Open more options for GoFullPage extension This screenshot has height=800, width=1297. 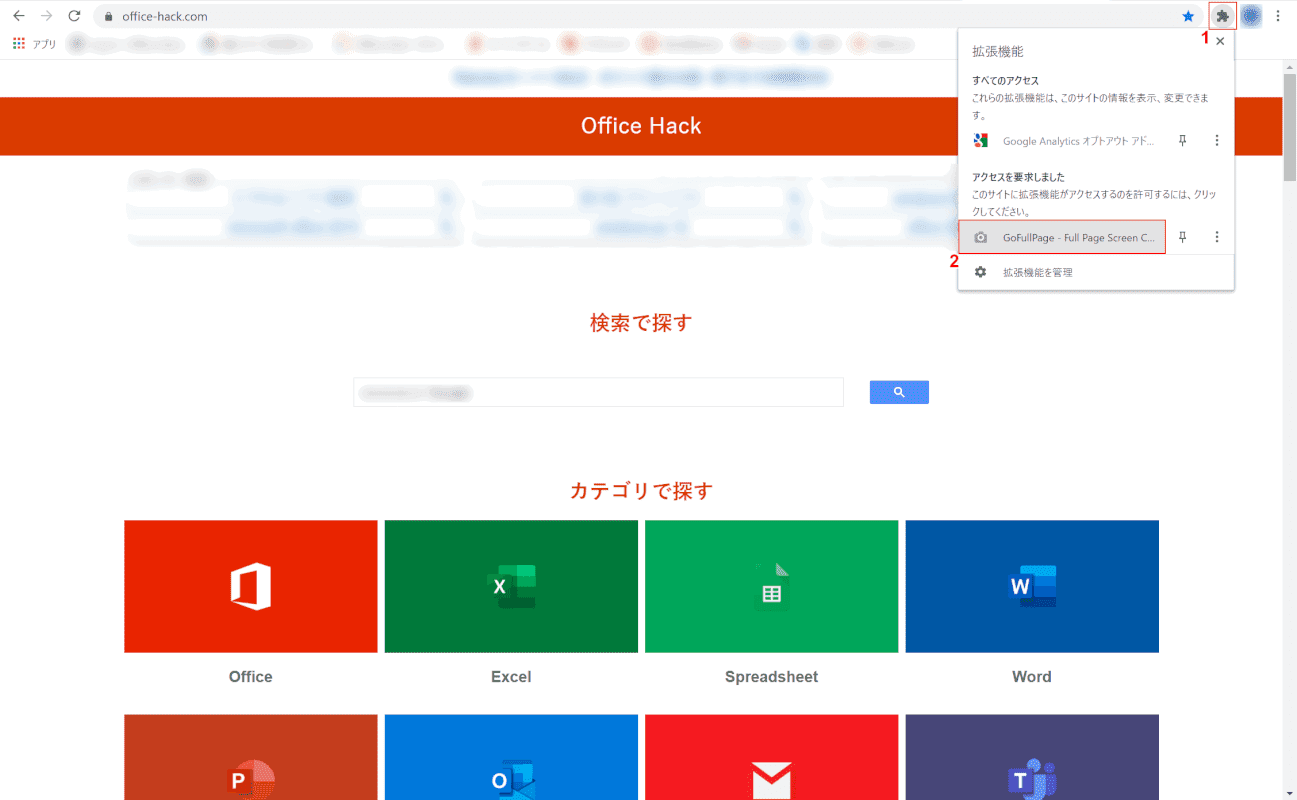(1217, 237)
